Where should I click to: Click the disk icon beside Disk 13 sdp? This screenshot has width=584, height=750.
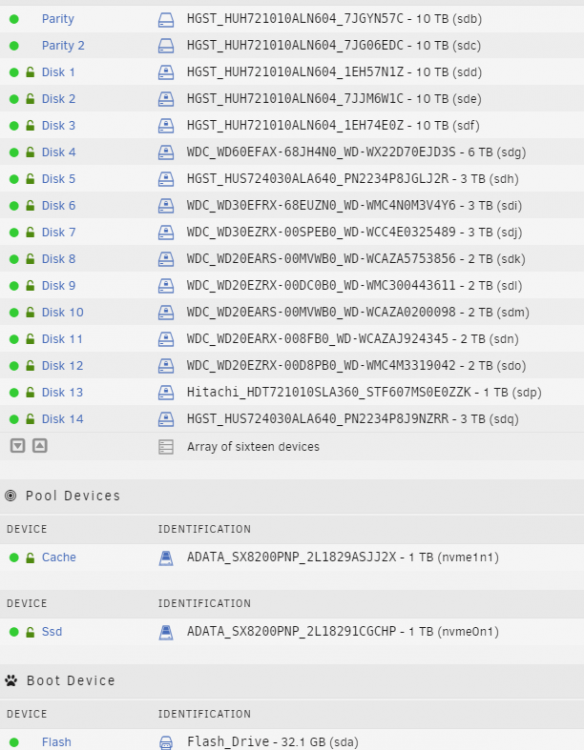click(x=166, y=393)
